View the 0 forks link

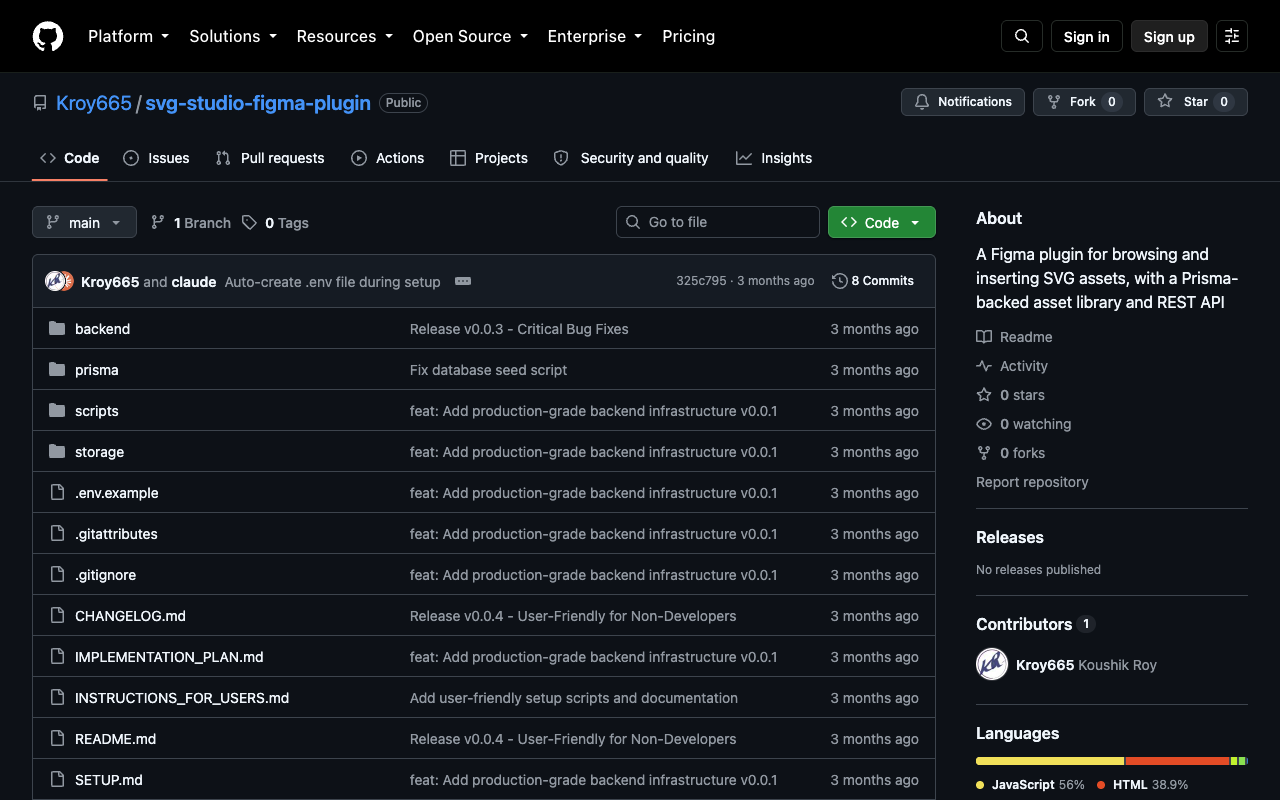(x=1010, y=453)
